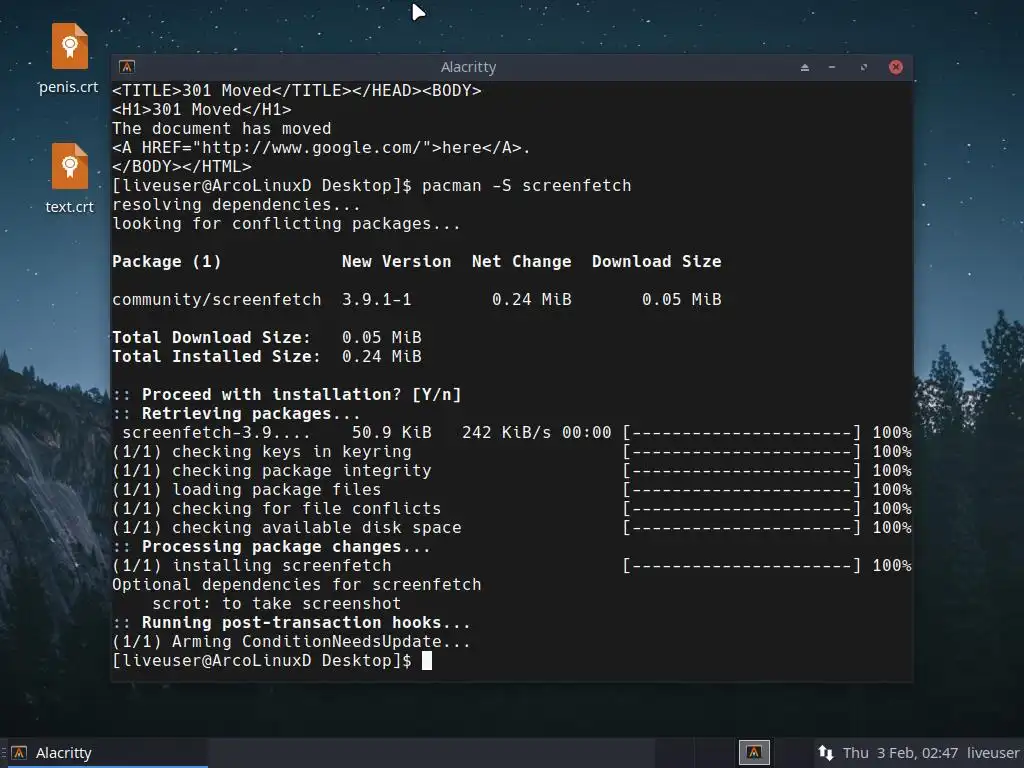Click the '<H1>301 Moved</H1>' line
Screen dimensions: 1024x768
click(202, 109)
